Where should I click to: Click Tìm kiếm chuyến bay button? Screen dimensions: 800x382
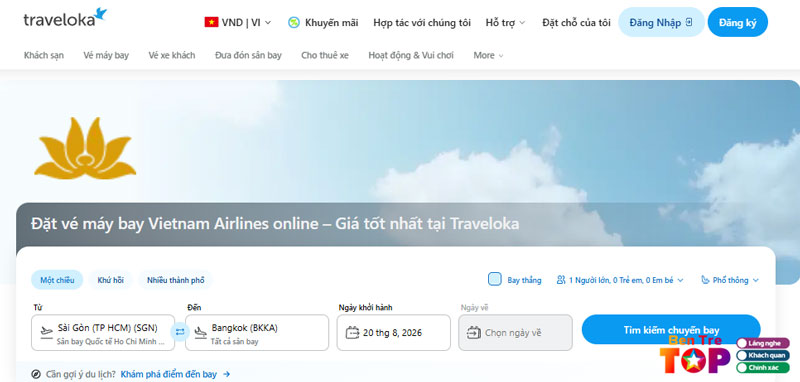coord(671,329)
